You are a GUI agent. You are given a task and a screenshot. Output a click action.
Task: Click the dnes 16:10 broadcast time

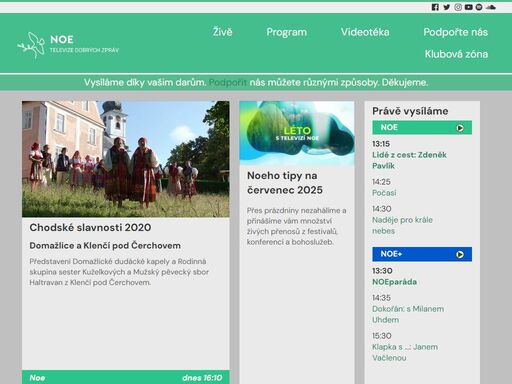click(202, 378)
